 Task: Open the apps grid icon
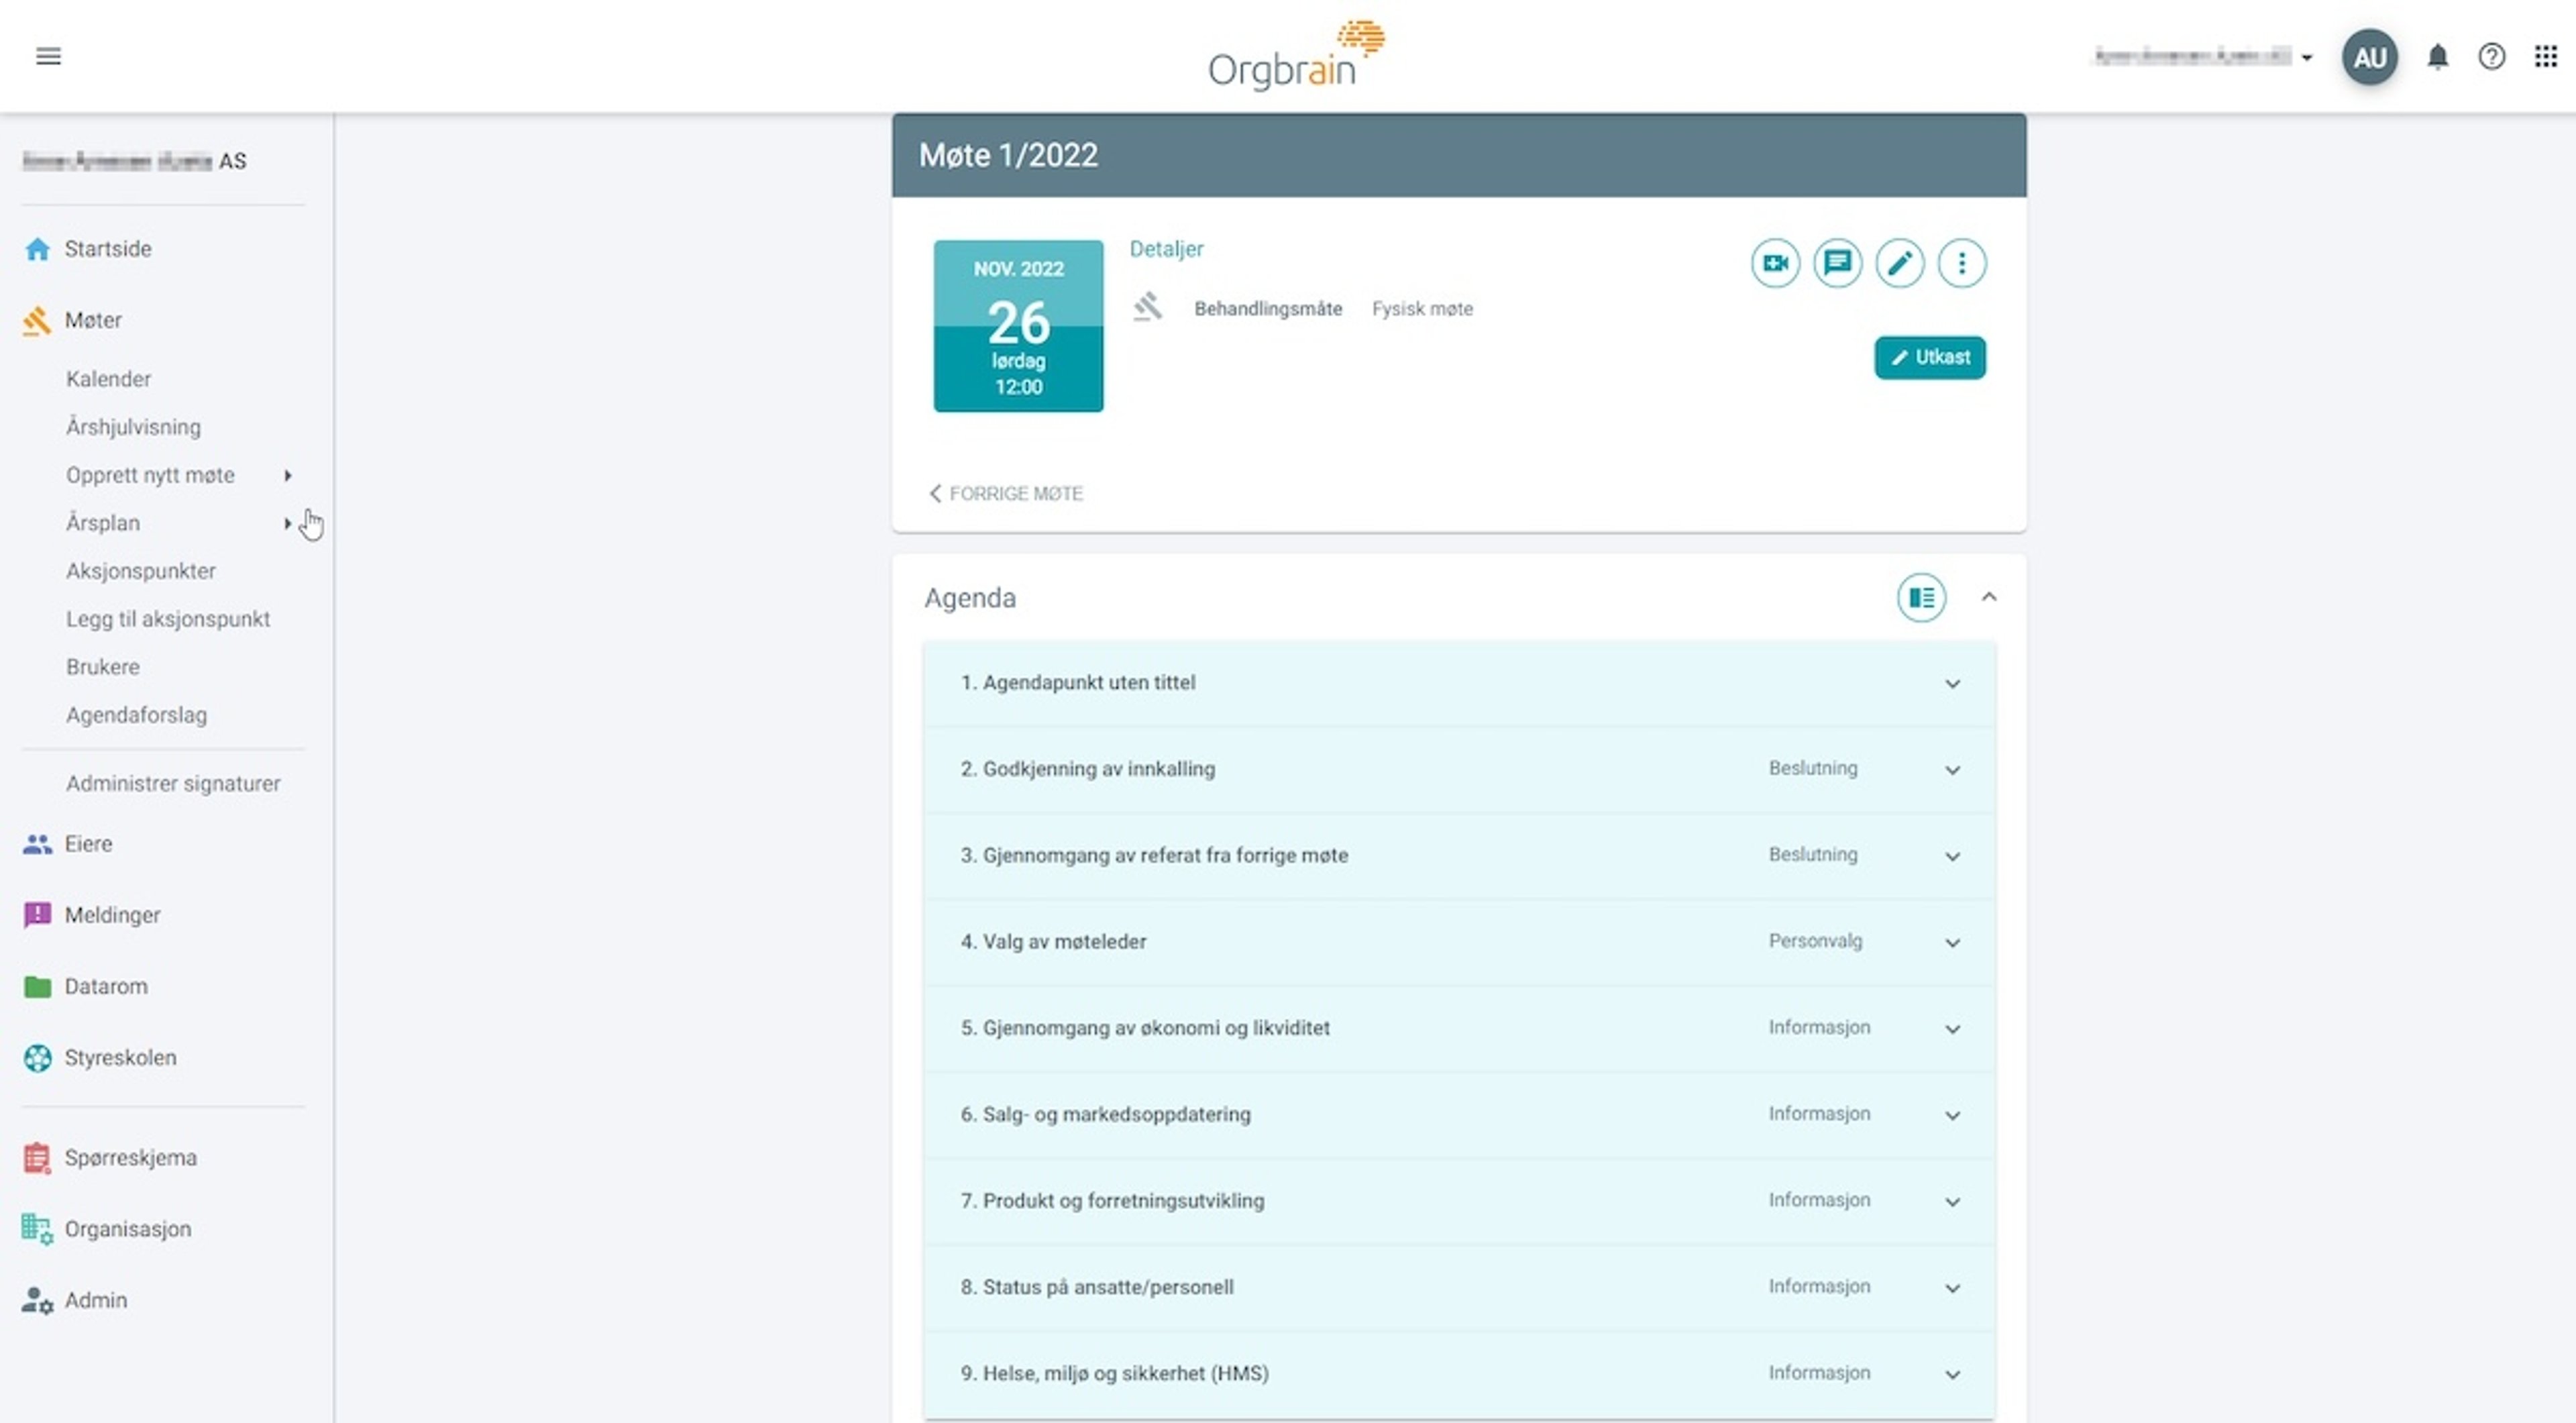coord(2545,57)
